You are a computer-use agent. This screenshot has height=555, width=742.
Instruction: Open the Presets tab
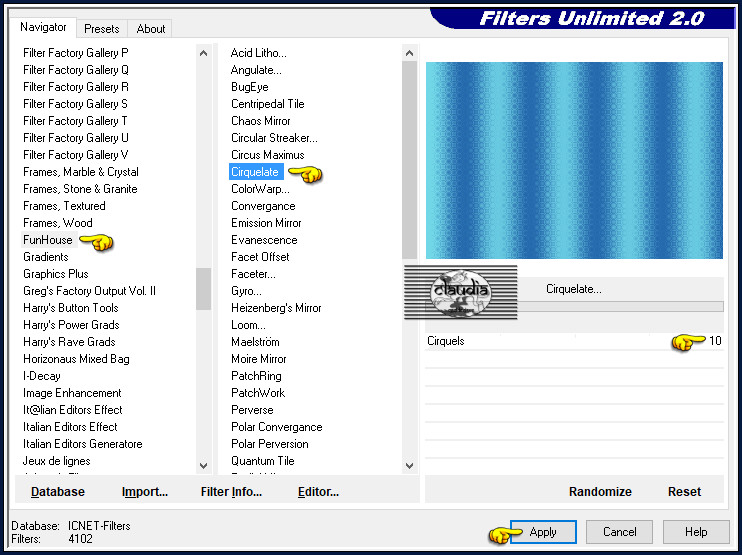point(102,29)
